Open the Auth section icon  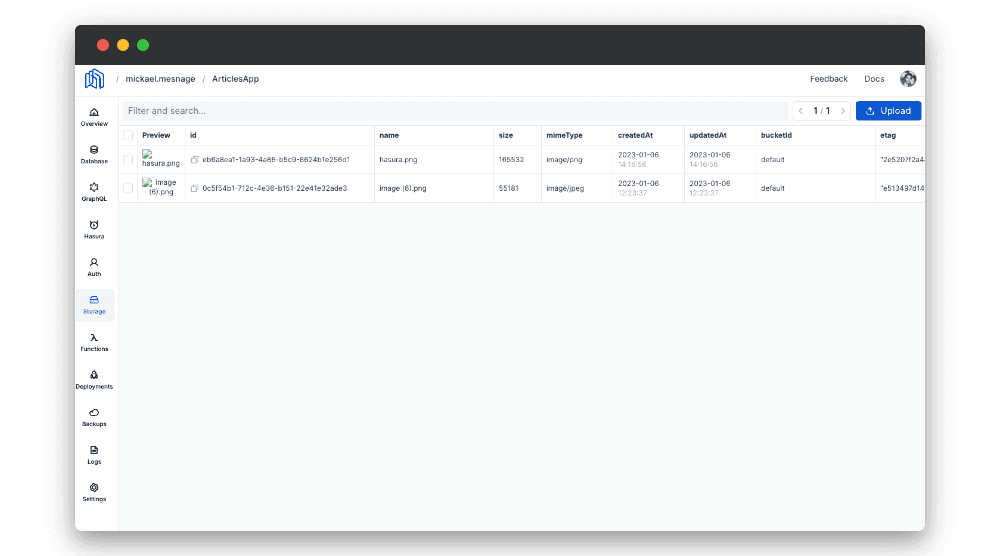coord(94,262)
